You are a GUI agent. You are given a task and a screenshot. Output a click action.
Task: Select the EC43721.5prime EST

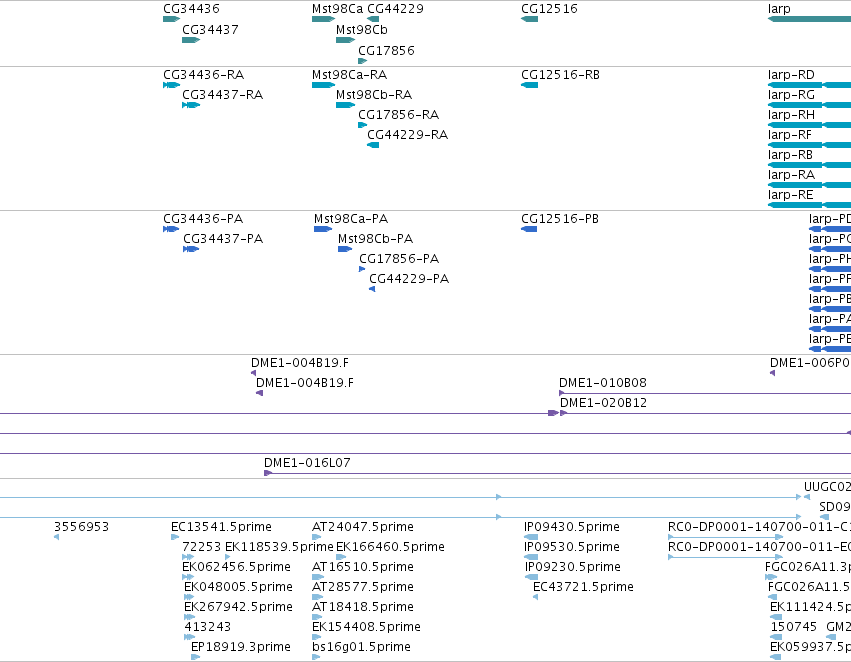tap(536, 597)
